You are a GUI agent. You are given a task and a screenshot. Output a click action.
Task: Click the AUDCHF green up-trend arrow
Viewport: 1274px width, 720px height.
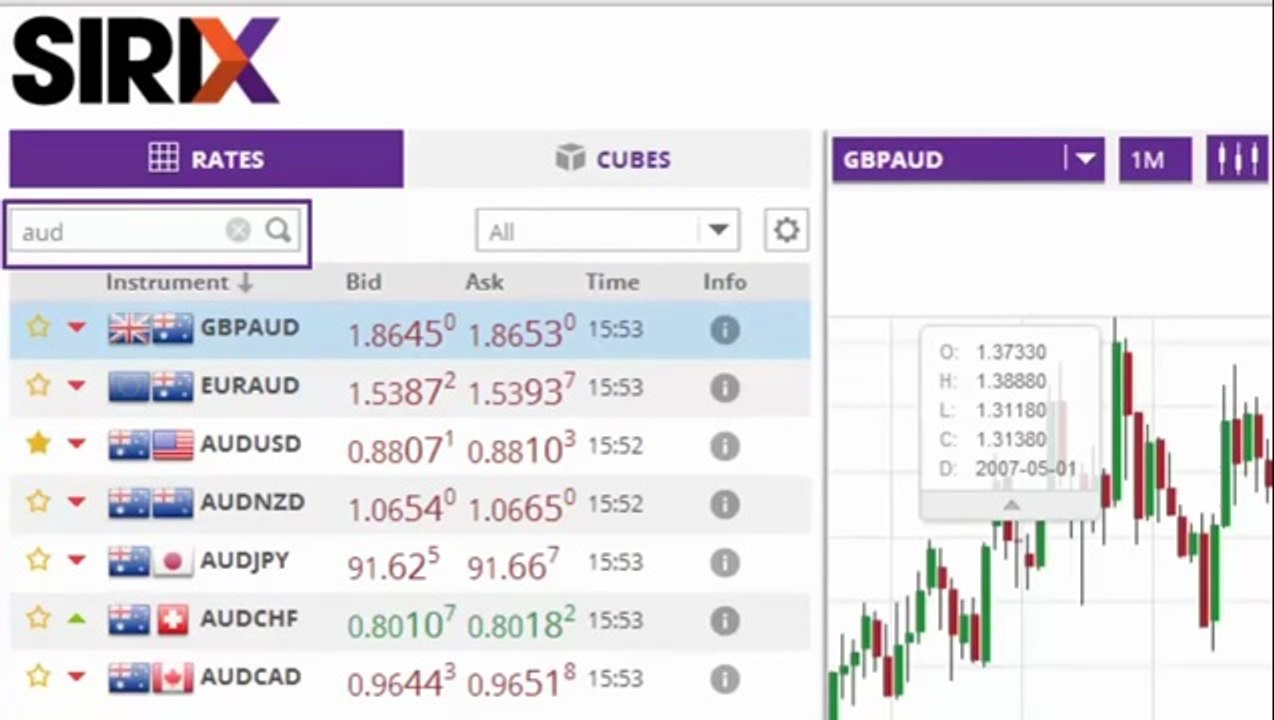(77, 619)
